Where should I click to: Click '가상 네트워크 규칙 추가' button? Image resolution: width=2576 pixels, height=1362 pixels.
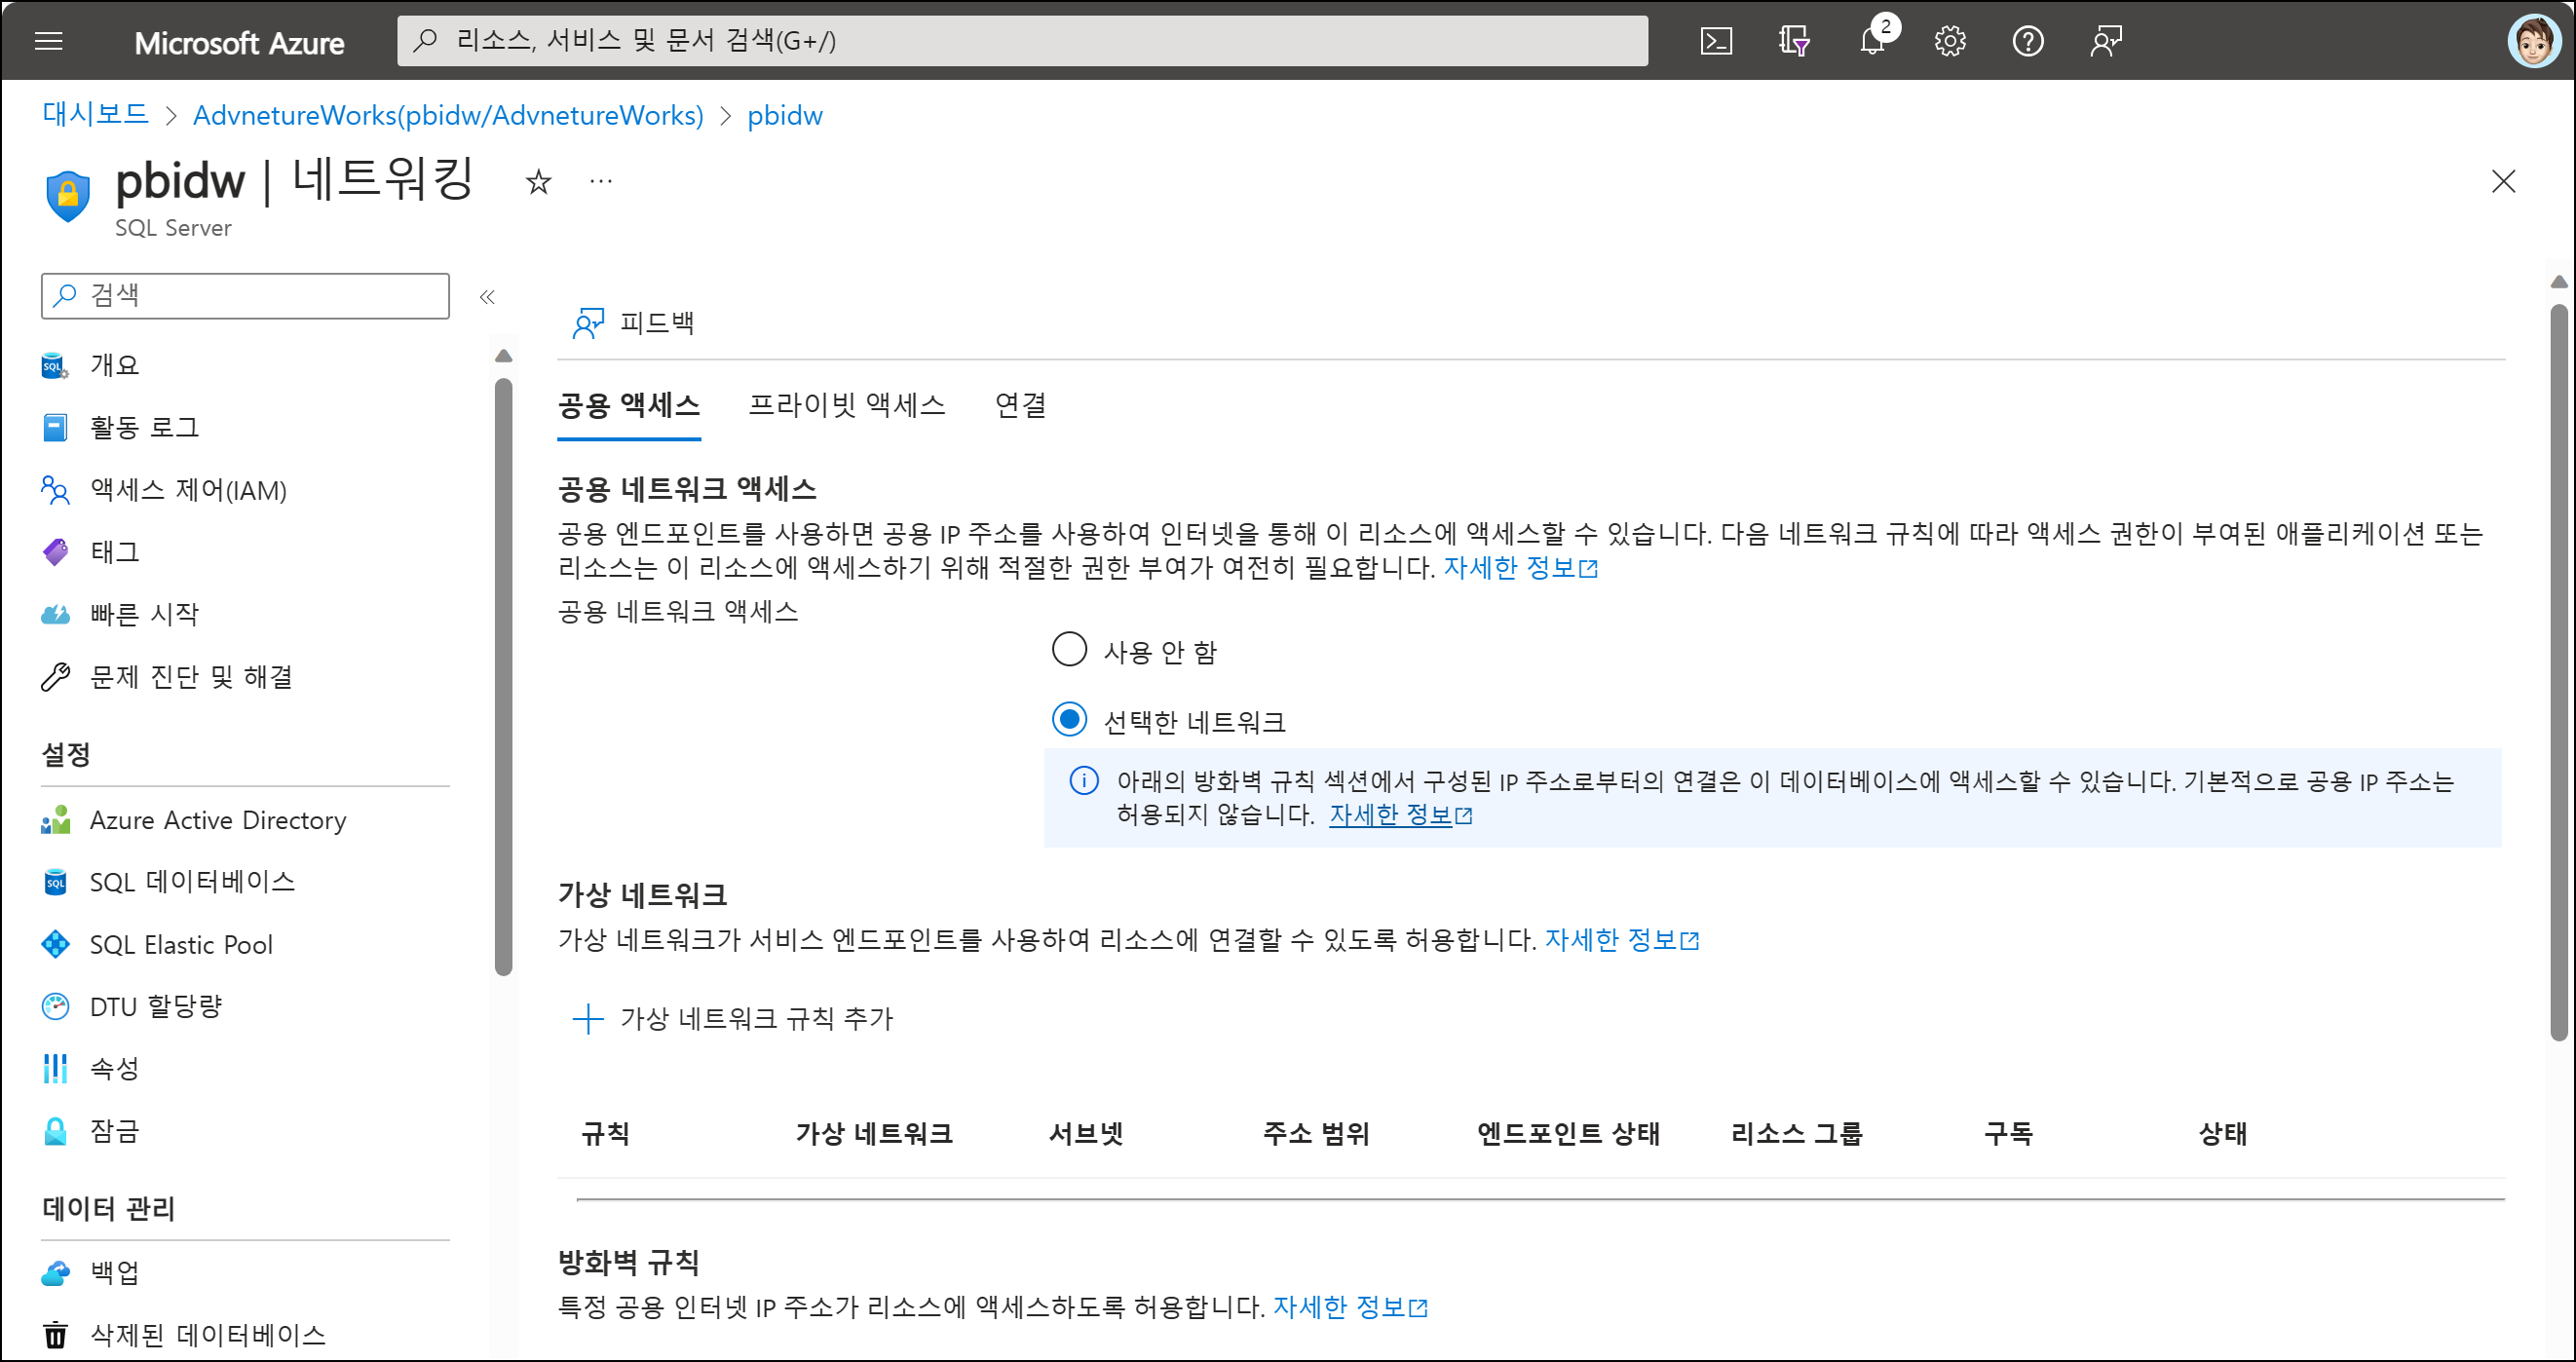[733, 1019]
